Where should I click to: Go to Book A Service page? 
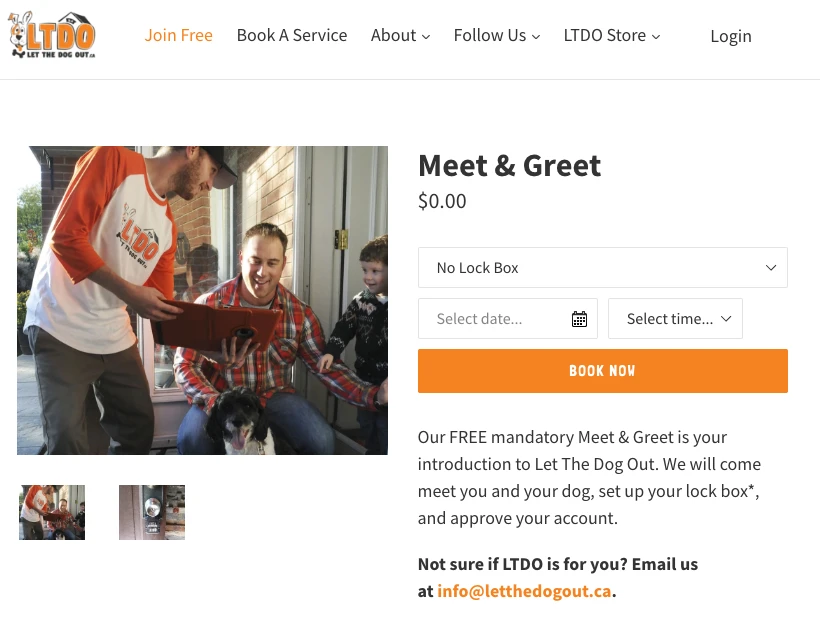[x=292, y=35]
